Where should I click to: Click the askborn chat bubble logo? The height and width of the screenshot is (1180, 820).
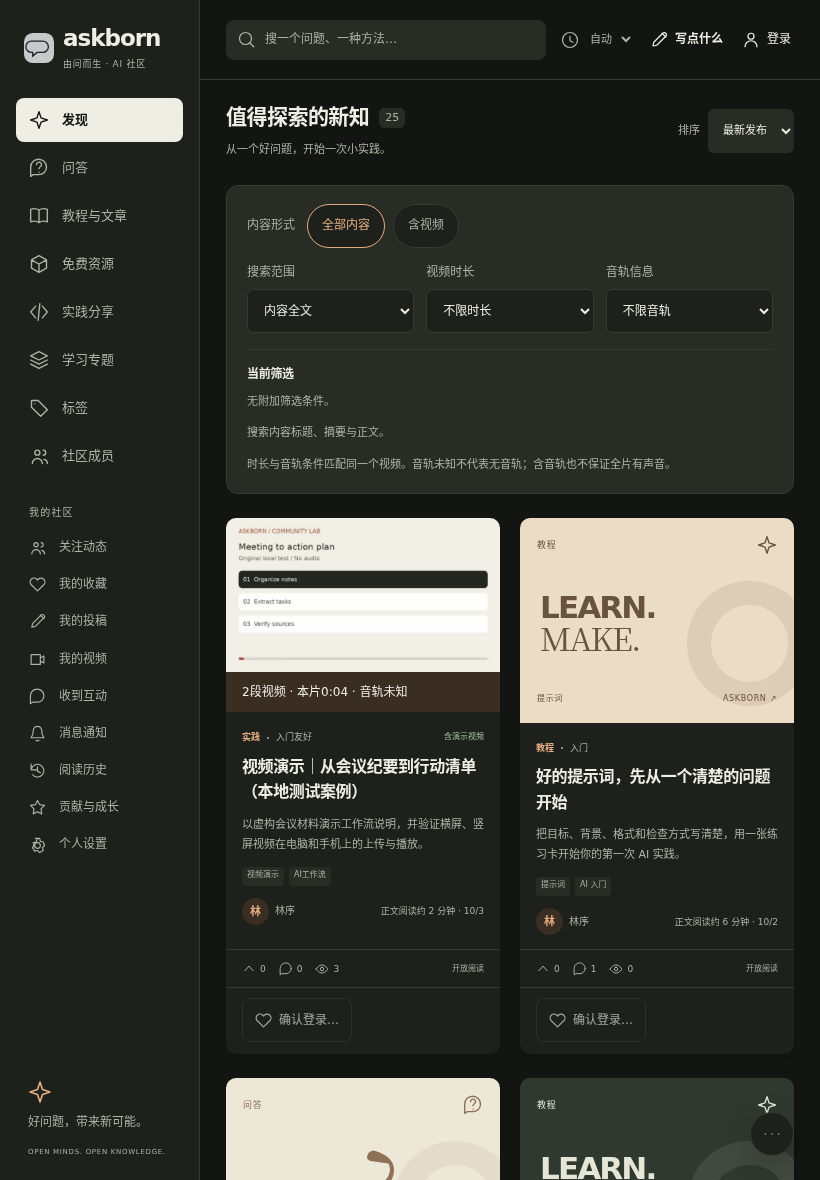38,48
